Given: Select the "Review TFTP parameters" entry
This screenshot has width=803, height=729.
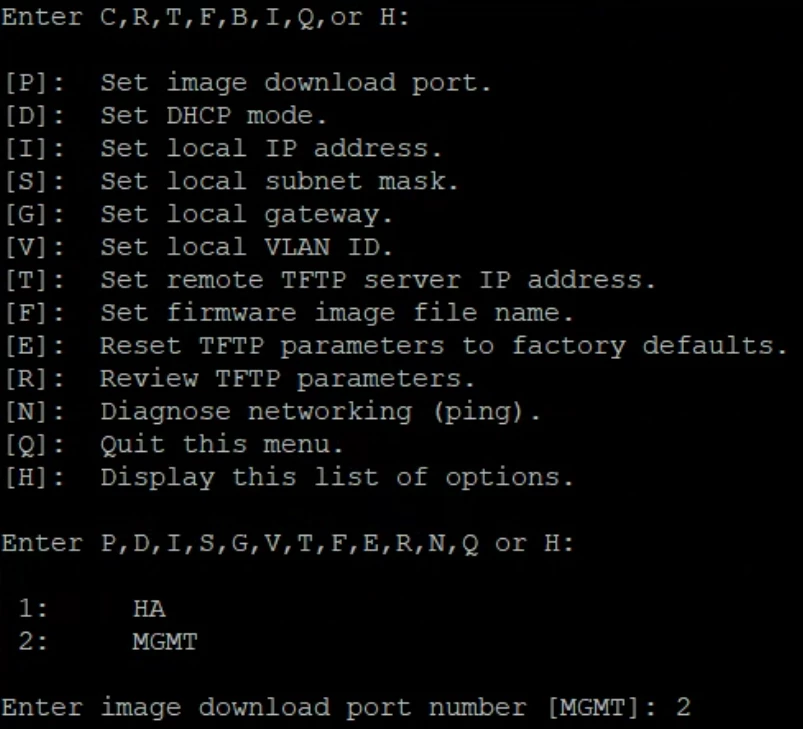Looking at the screenshot, I should 287,379.
